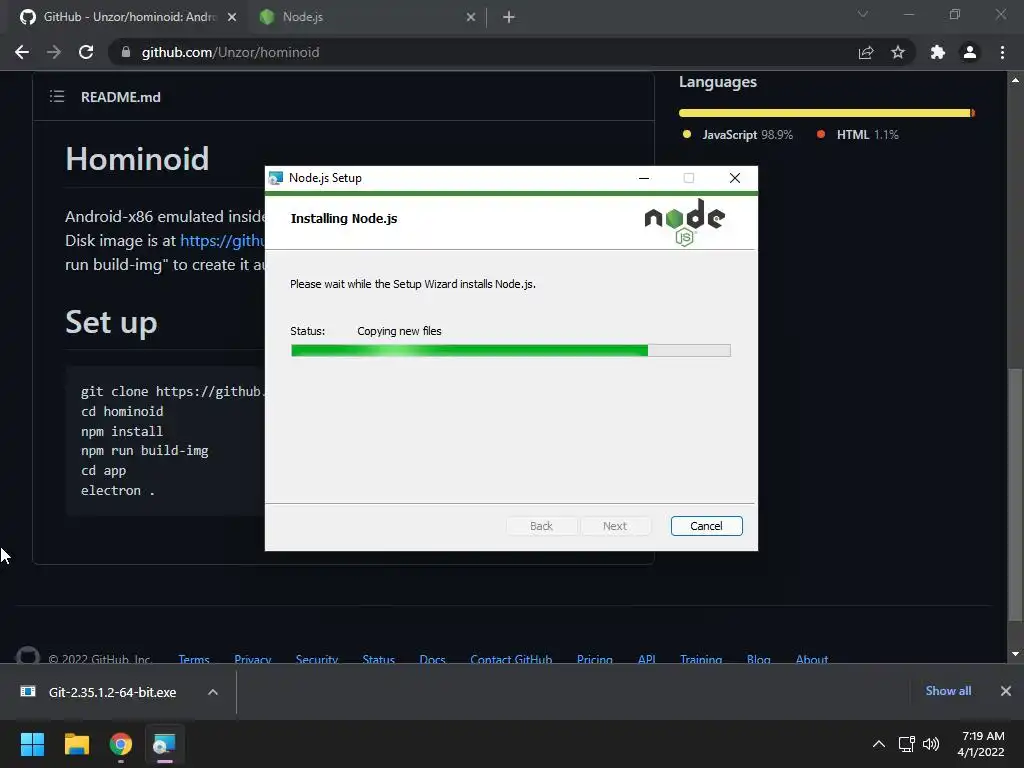
Task: Click the Chrome forward arrow
Action: [54, 52]
